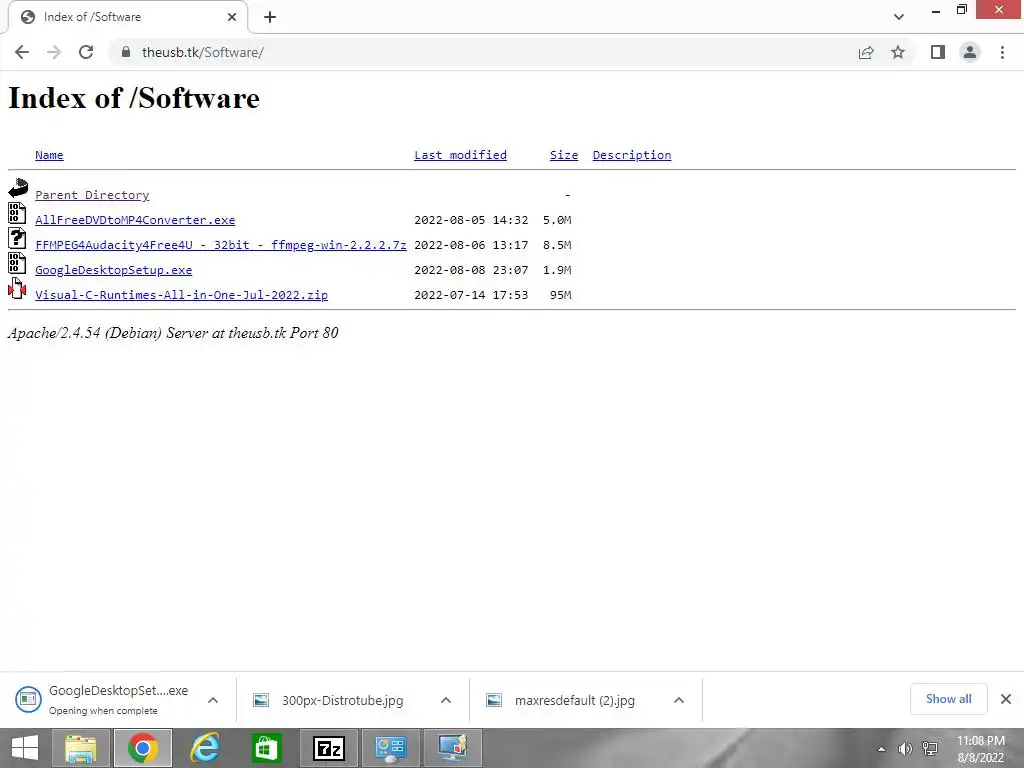This screenshot has width=1024, height=768.
Task: Click Chrome icon in taskbar
Action: (x=143, y=748)
